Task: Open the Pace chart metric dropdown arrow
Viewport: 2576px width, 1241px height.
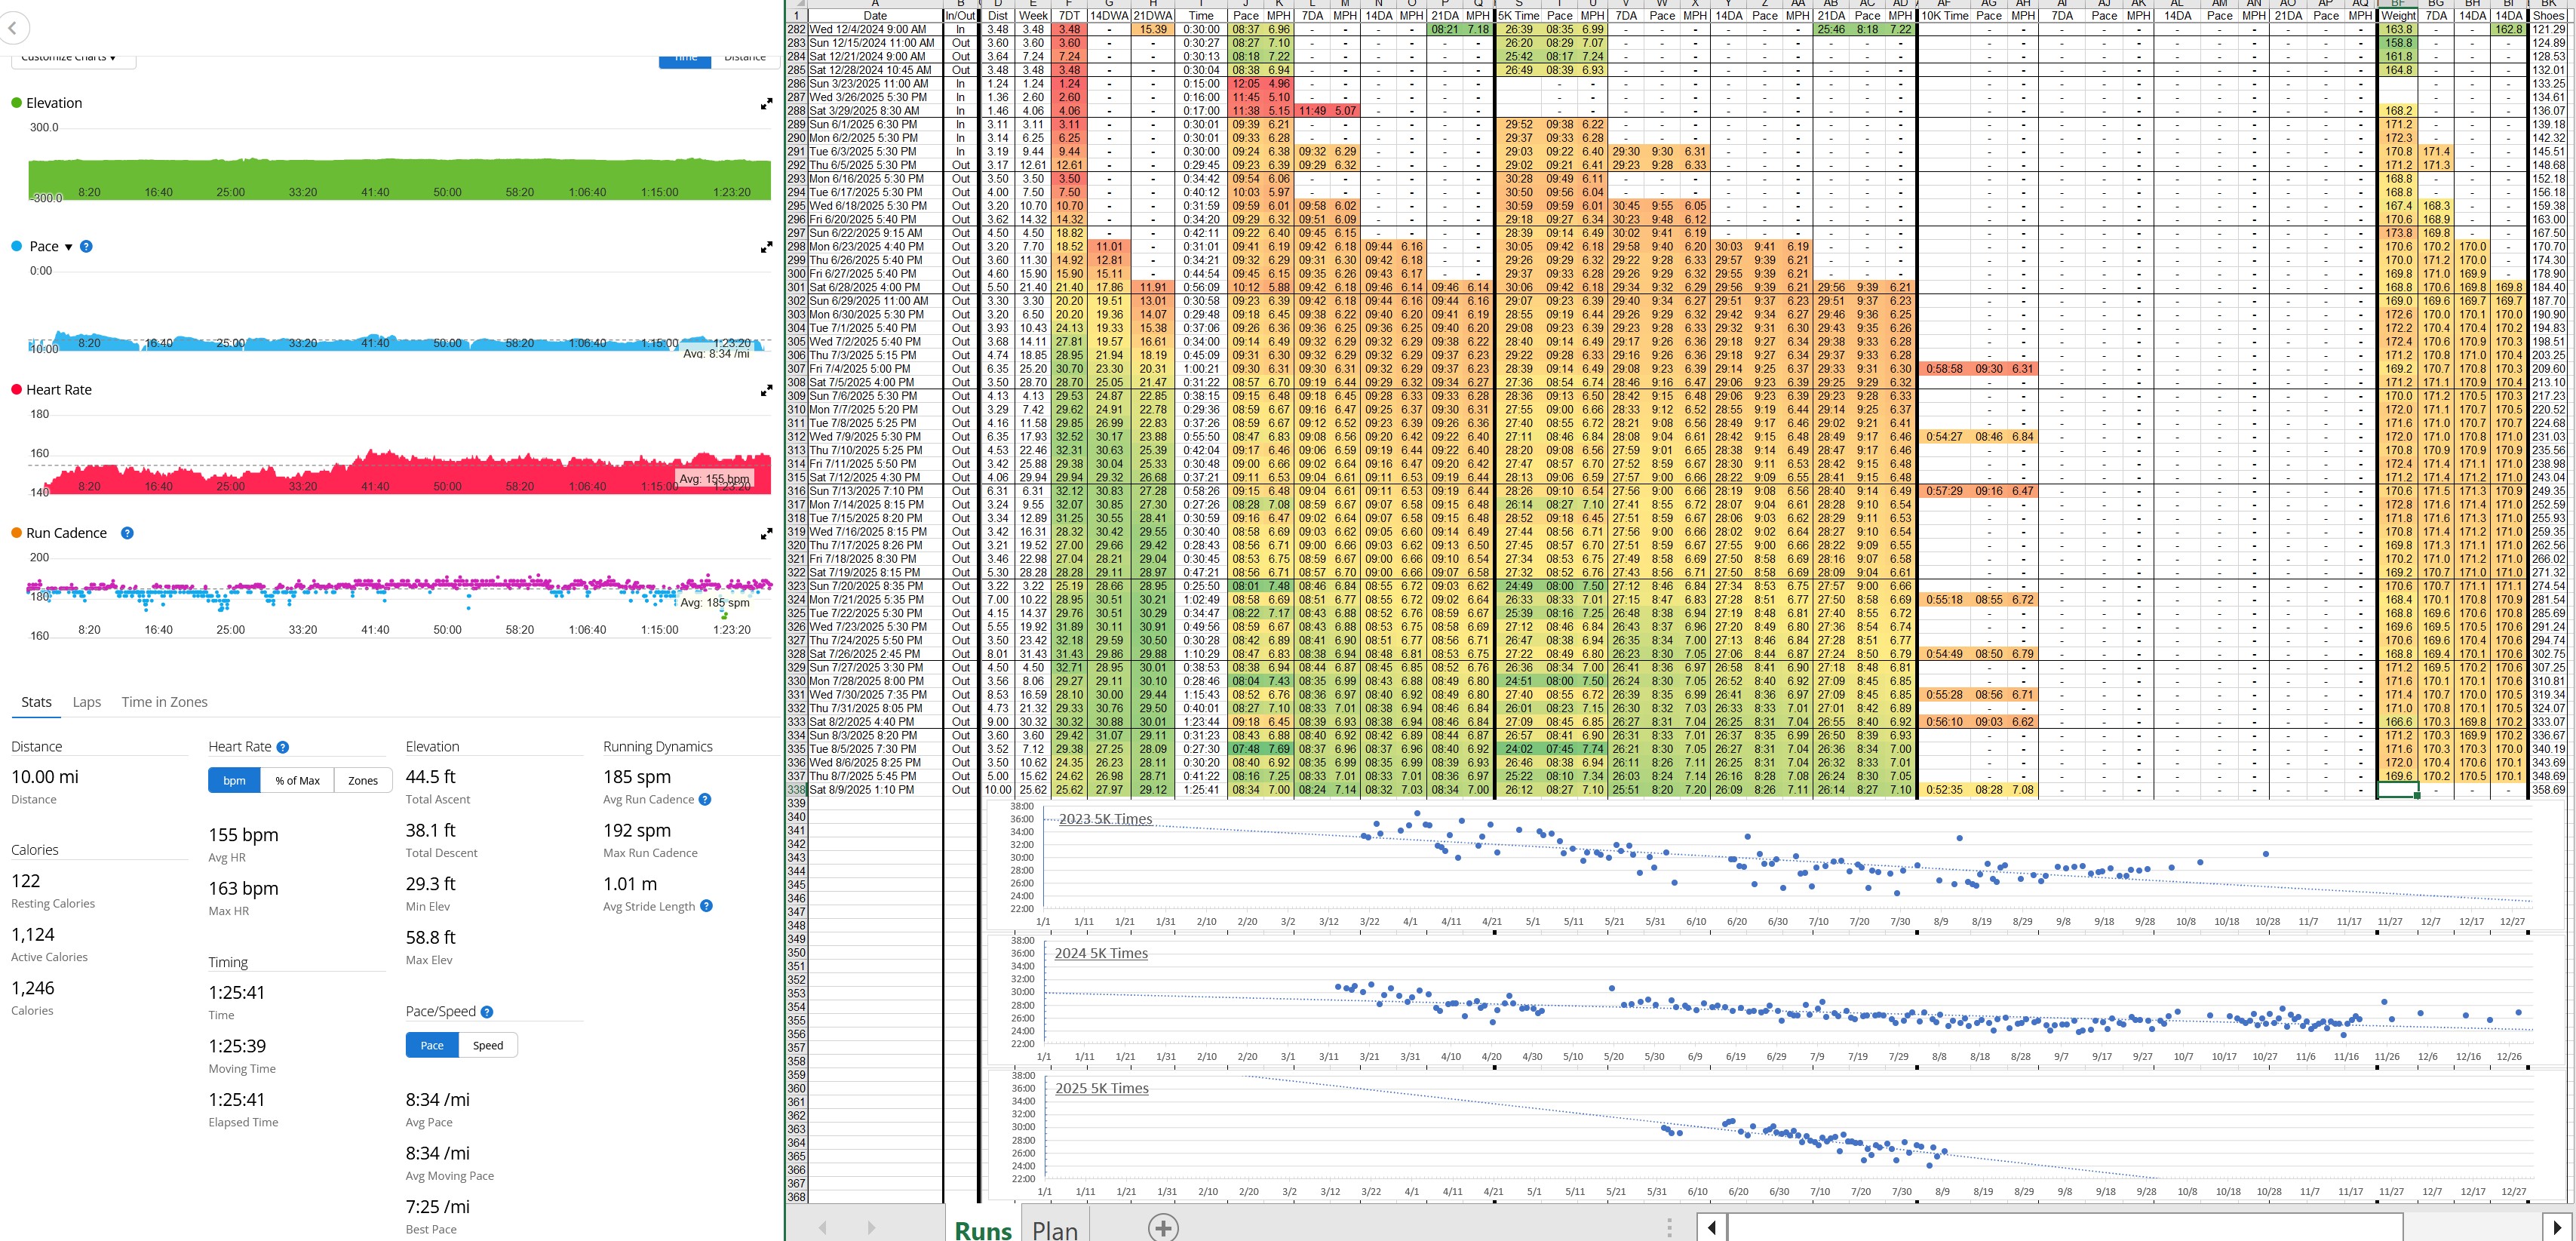Action: click(68, 247)
